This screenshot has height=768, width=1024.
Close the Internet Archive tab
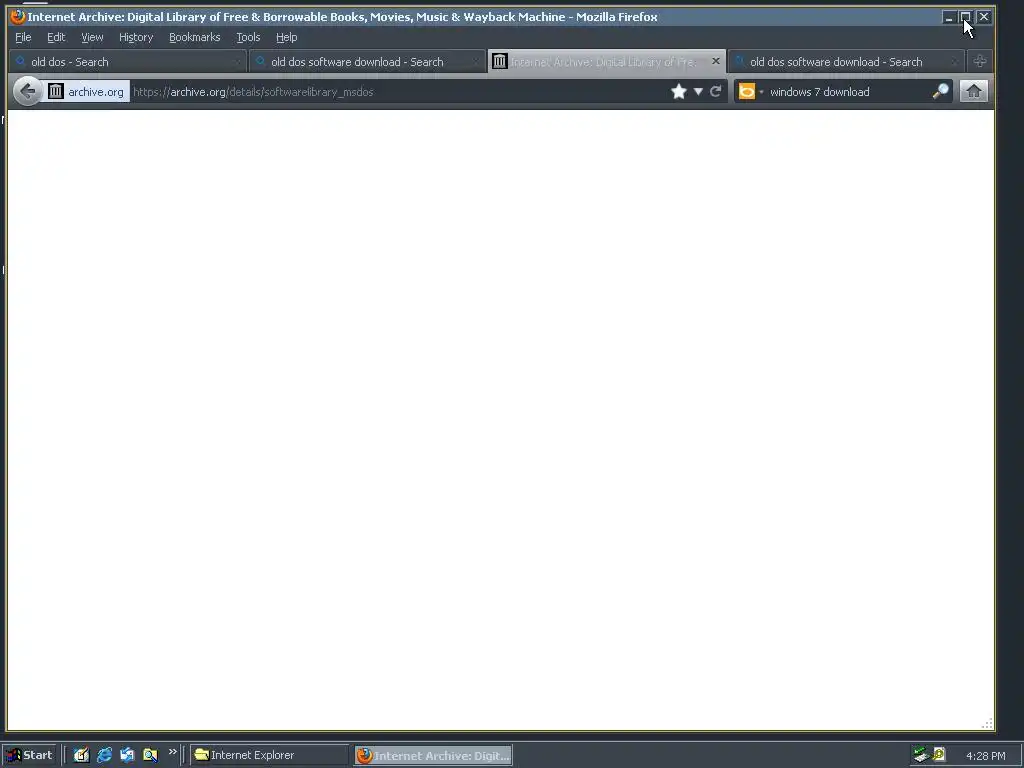click(x=716, y=61)
